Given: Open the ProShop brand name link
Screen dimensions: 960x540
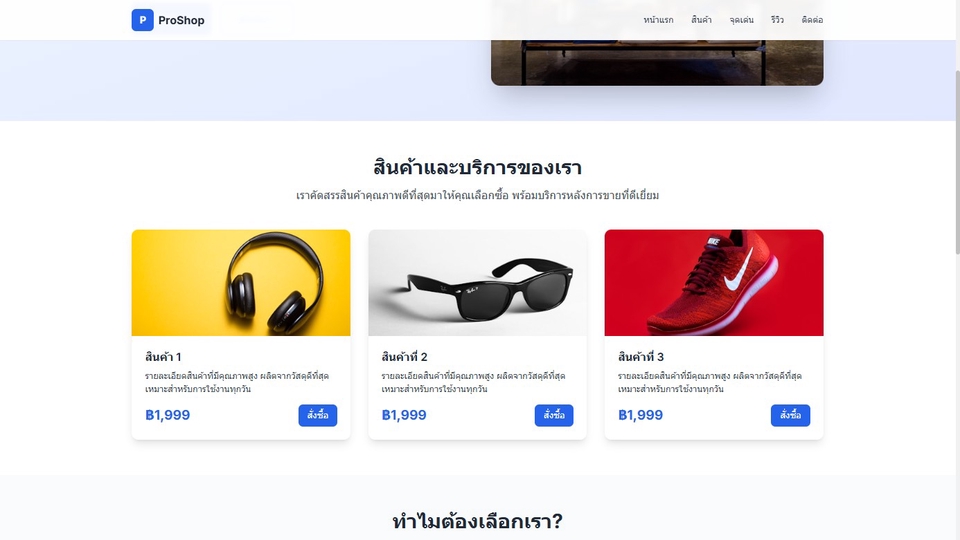Looking at the screenshot, I should 181,20.
